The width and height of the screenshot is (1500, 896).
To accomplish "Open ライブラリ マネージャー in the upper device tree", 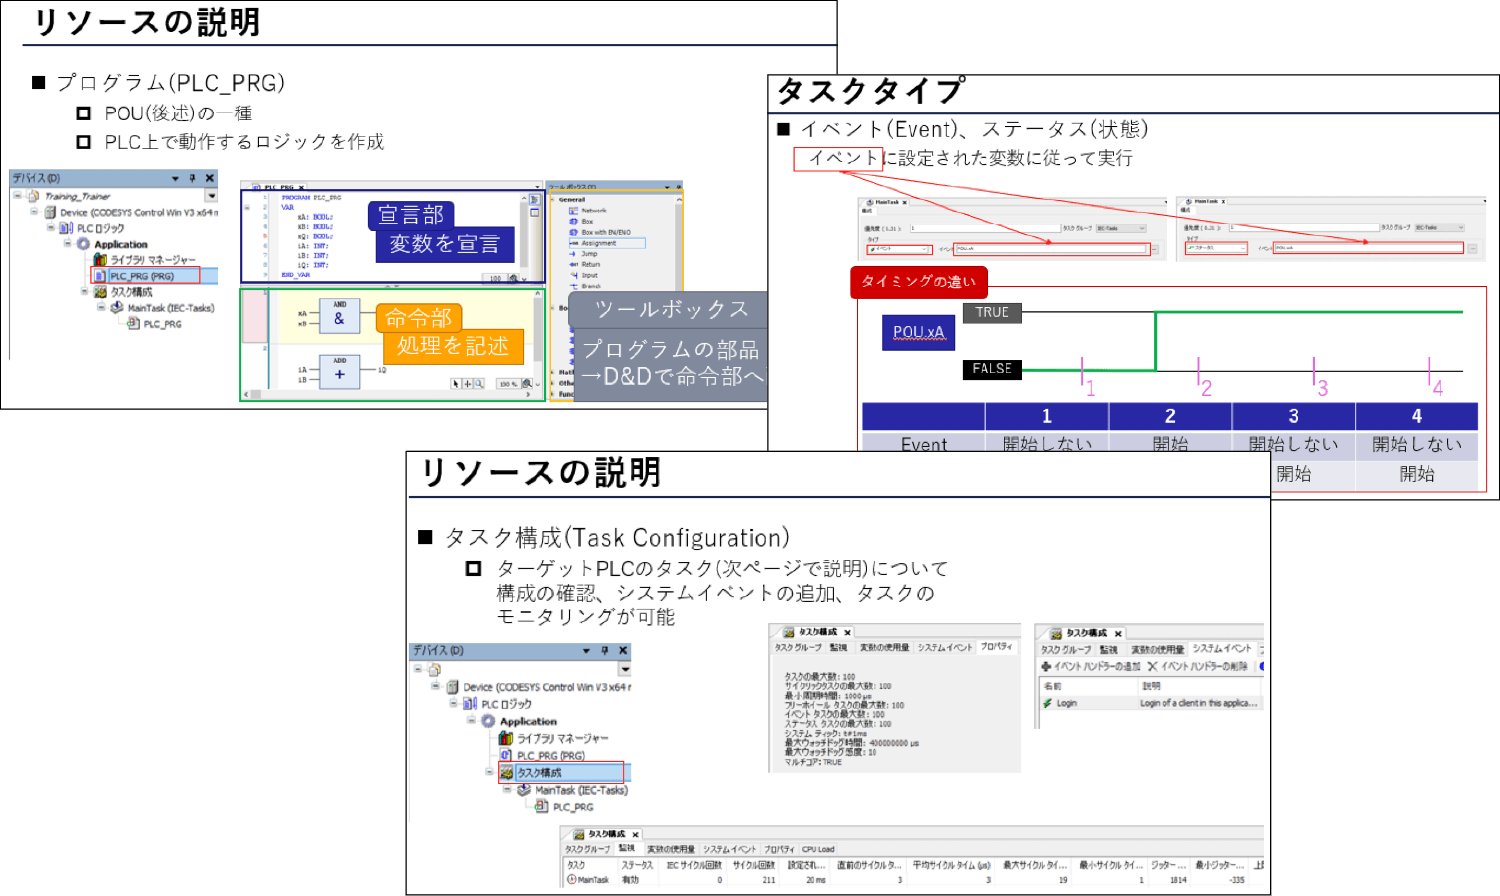I will coord(152,260).
